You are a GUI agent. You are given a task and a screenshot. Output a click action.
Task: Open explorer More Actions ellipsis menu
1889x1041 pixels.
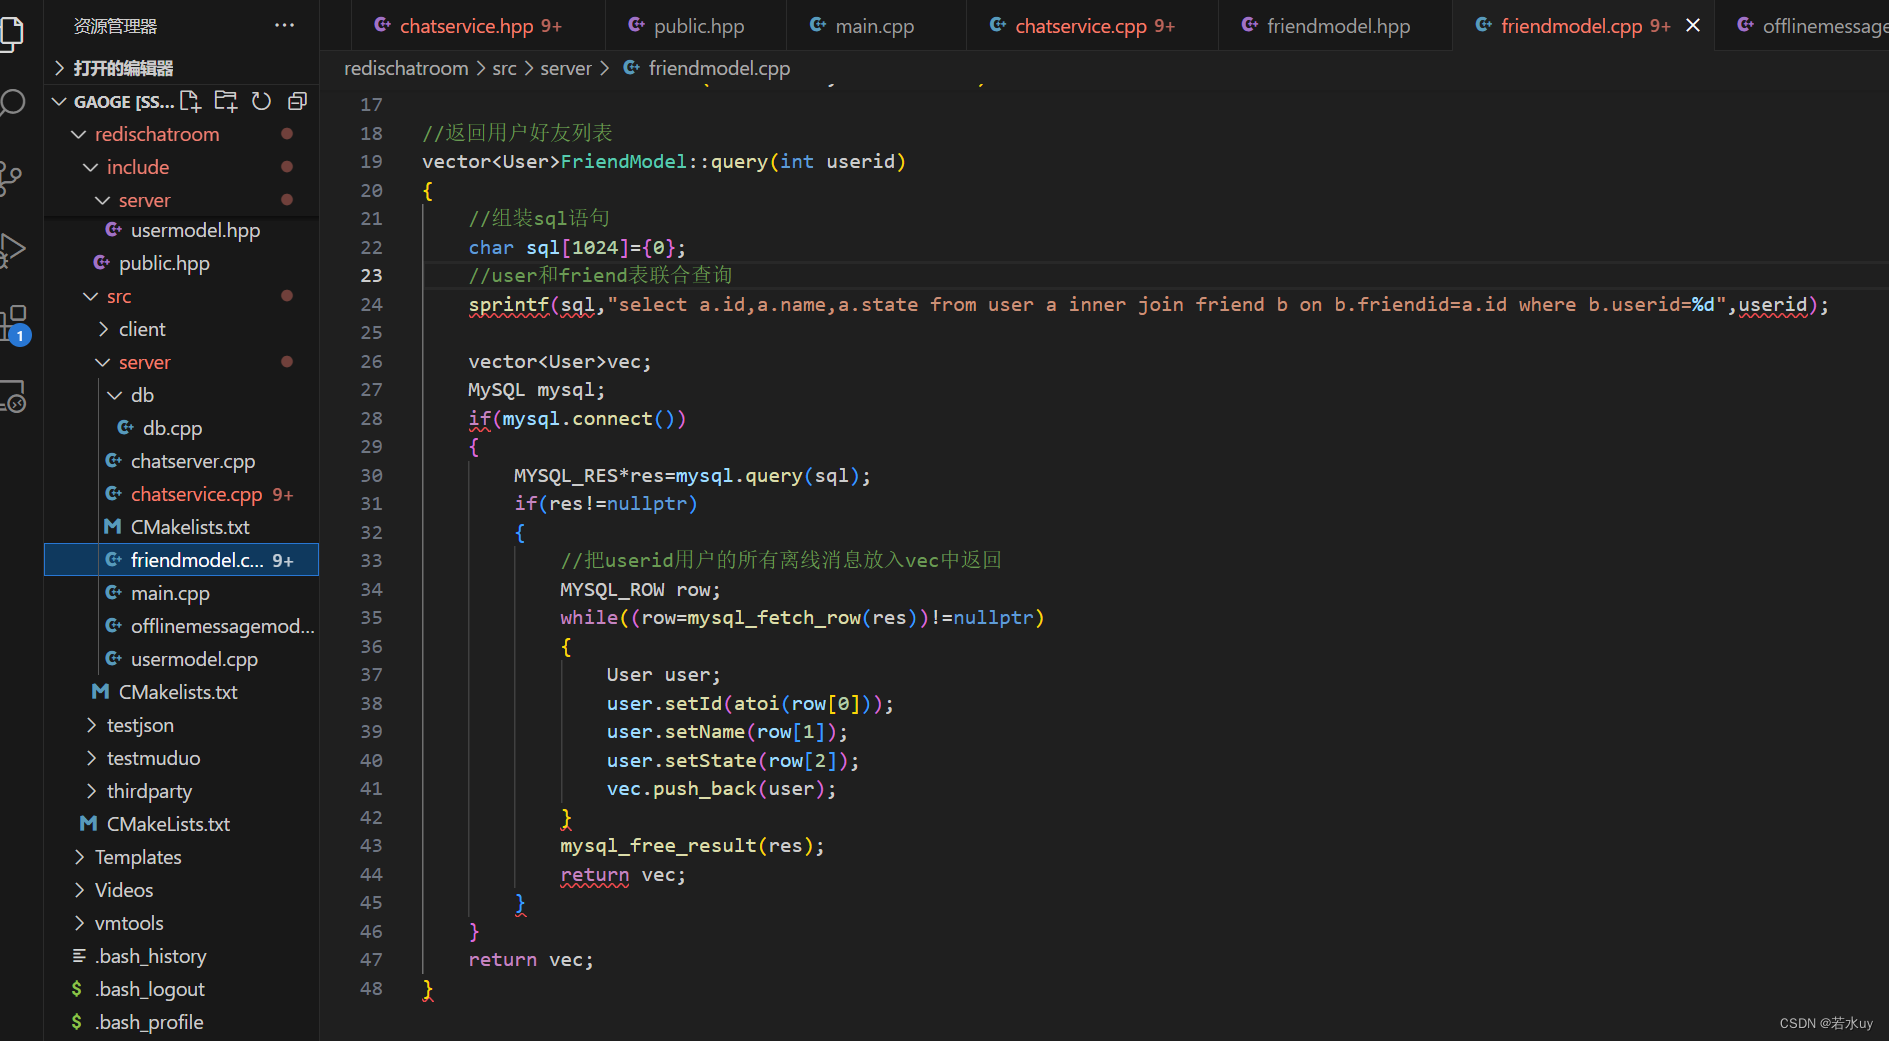click(x=285, y=25)
